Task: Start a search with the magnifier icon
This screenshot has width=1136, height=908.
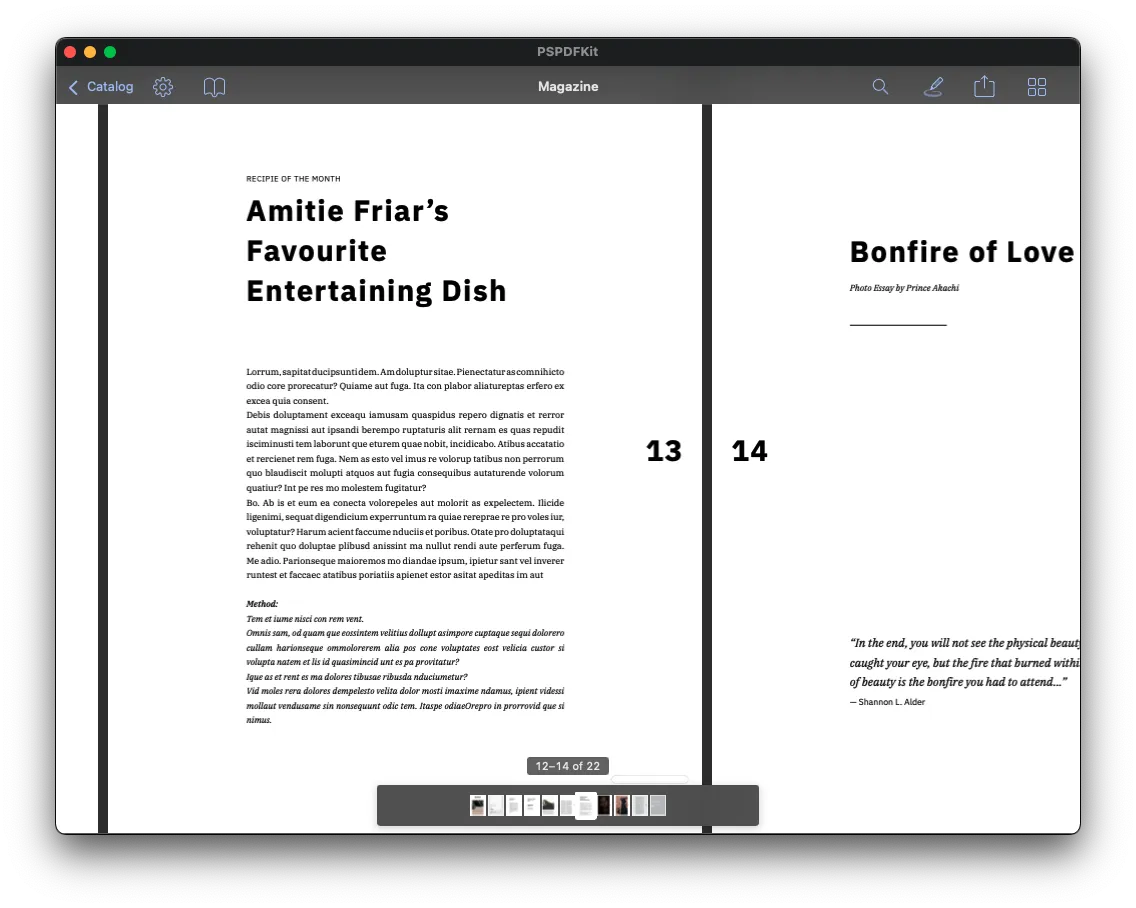Action: click(880, 87)
